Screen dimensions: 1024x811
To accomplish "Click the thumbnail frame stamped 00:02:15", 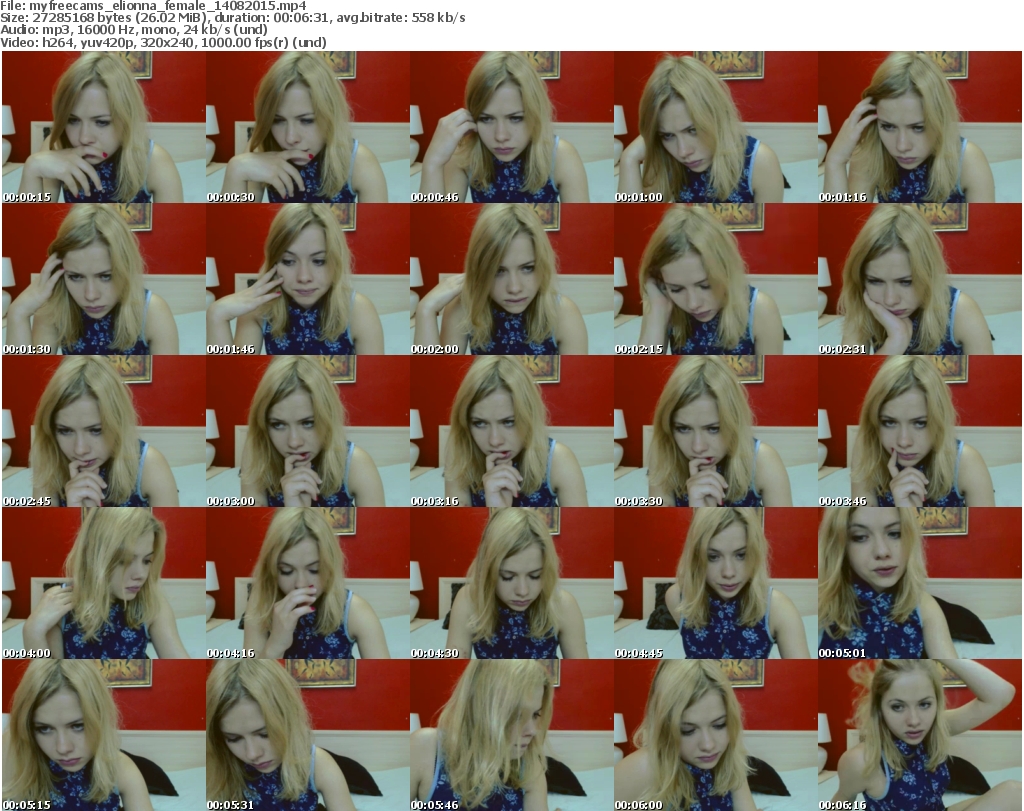I will (716, 279).
